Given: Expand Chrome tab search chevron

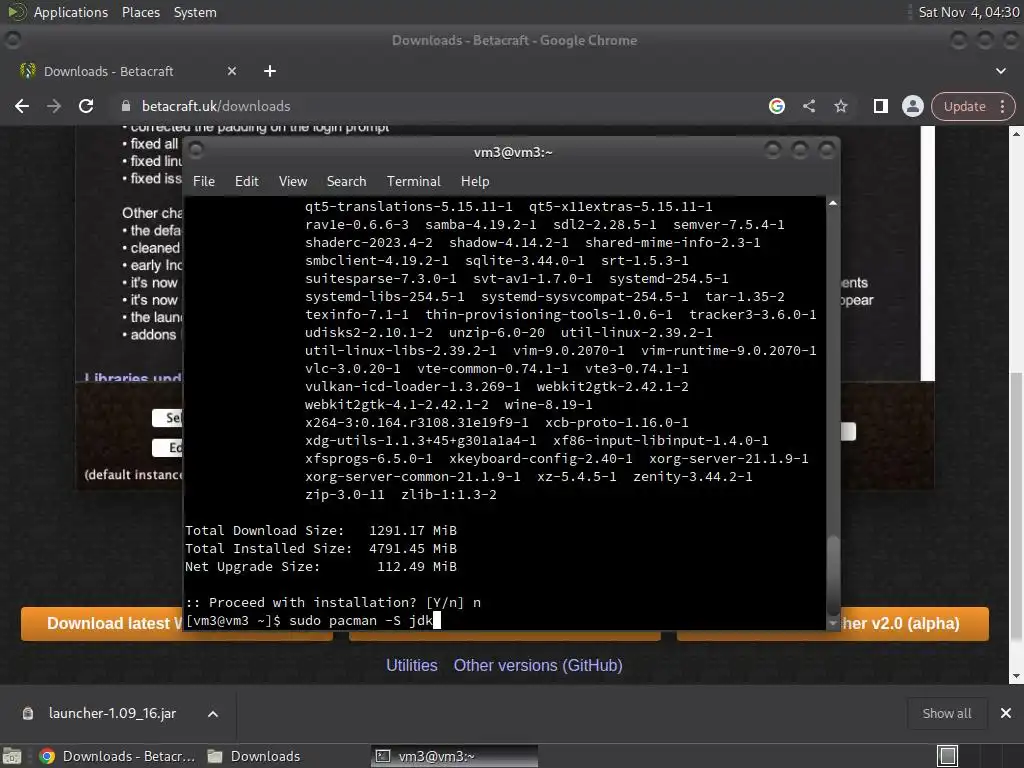Looking at the screenshot, I should click(x=1000, y=71).
